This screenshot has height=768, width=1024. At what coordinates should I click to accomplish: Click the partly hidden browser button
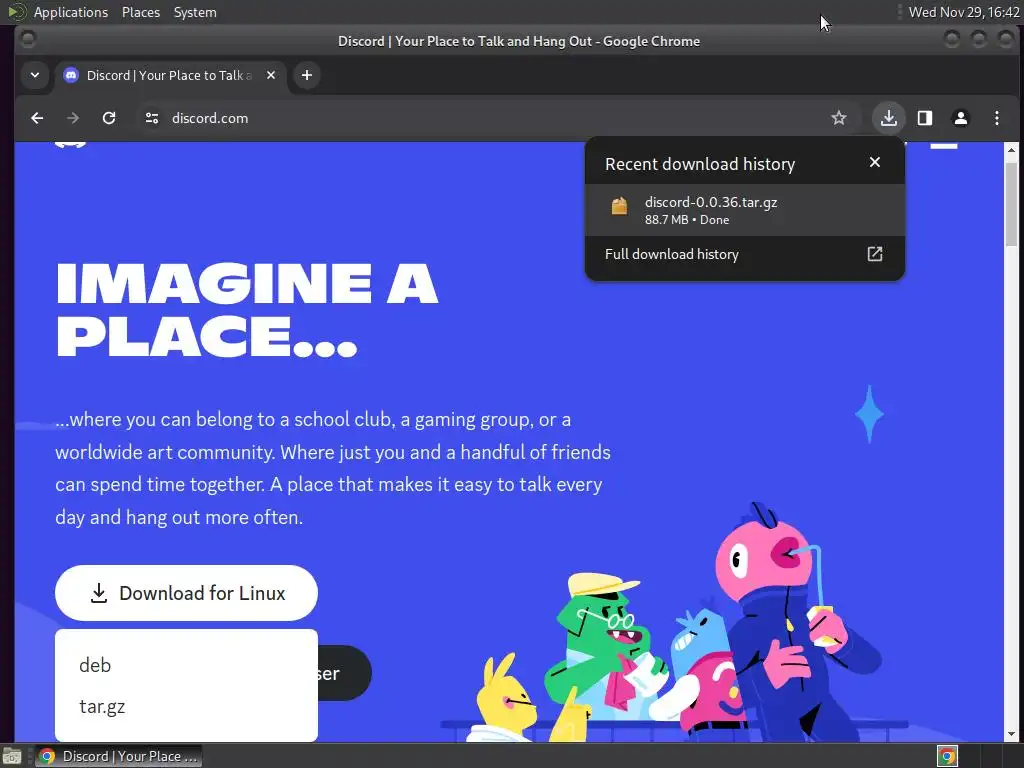point(344,673)
